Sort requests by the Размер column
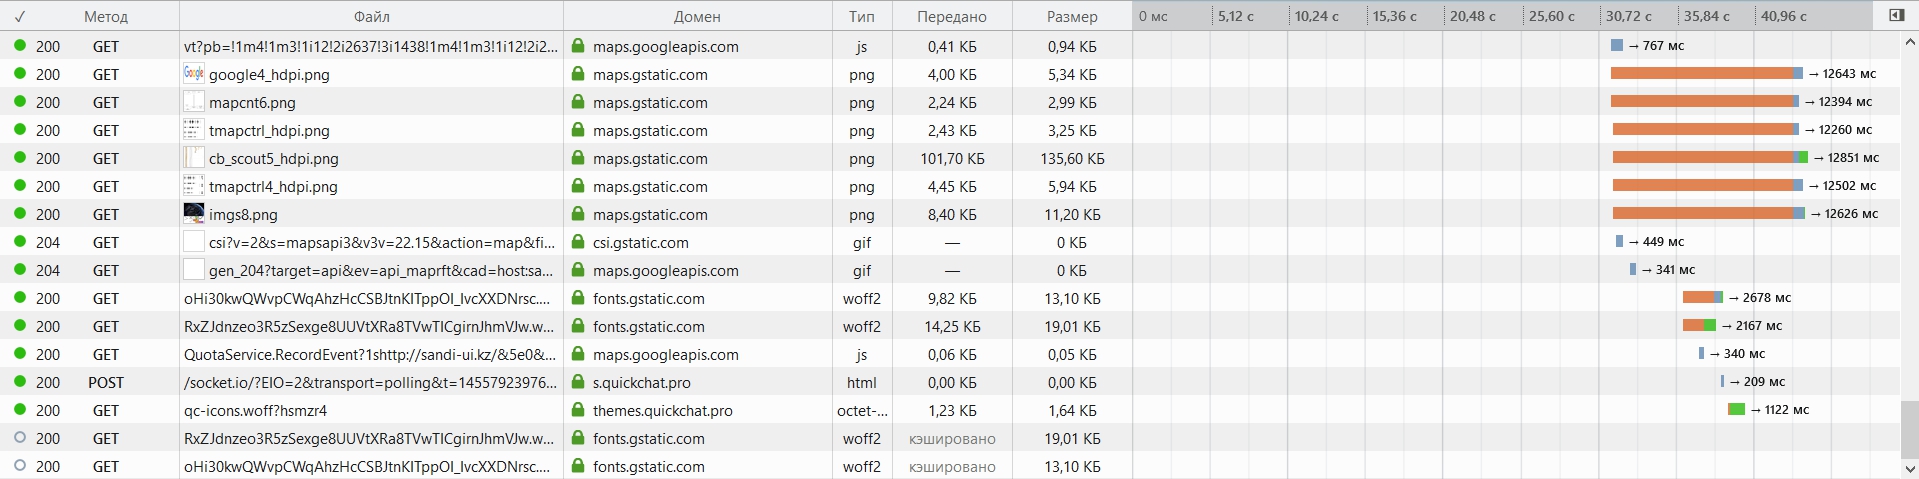Image resolution: width=1919 pixels, height=479 pixels. pyautogui.click(x=1072, y=16)
